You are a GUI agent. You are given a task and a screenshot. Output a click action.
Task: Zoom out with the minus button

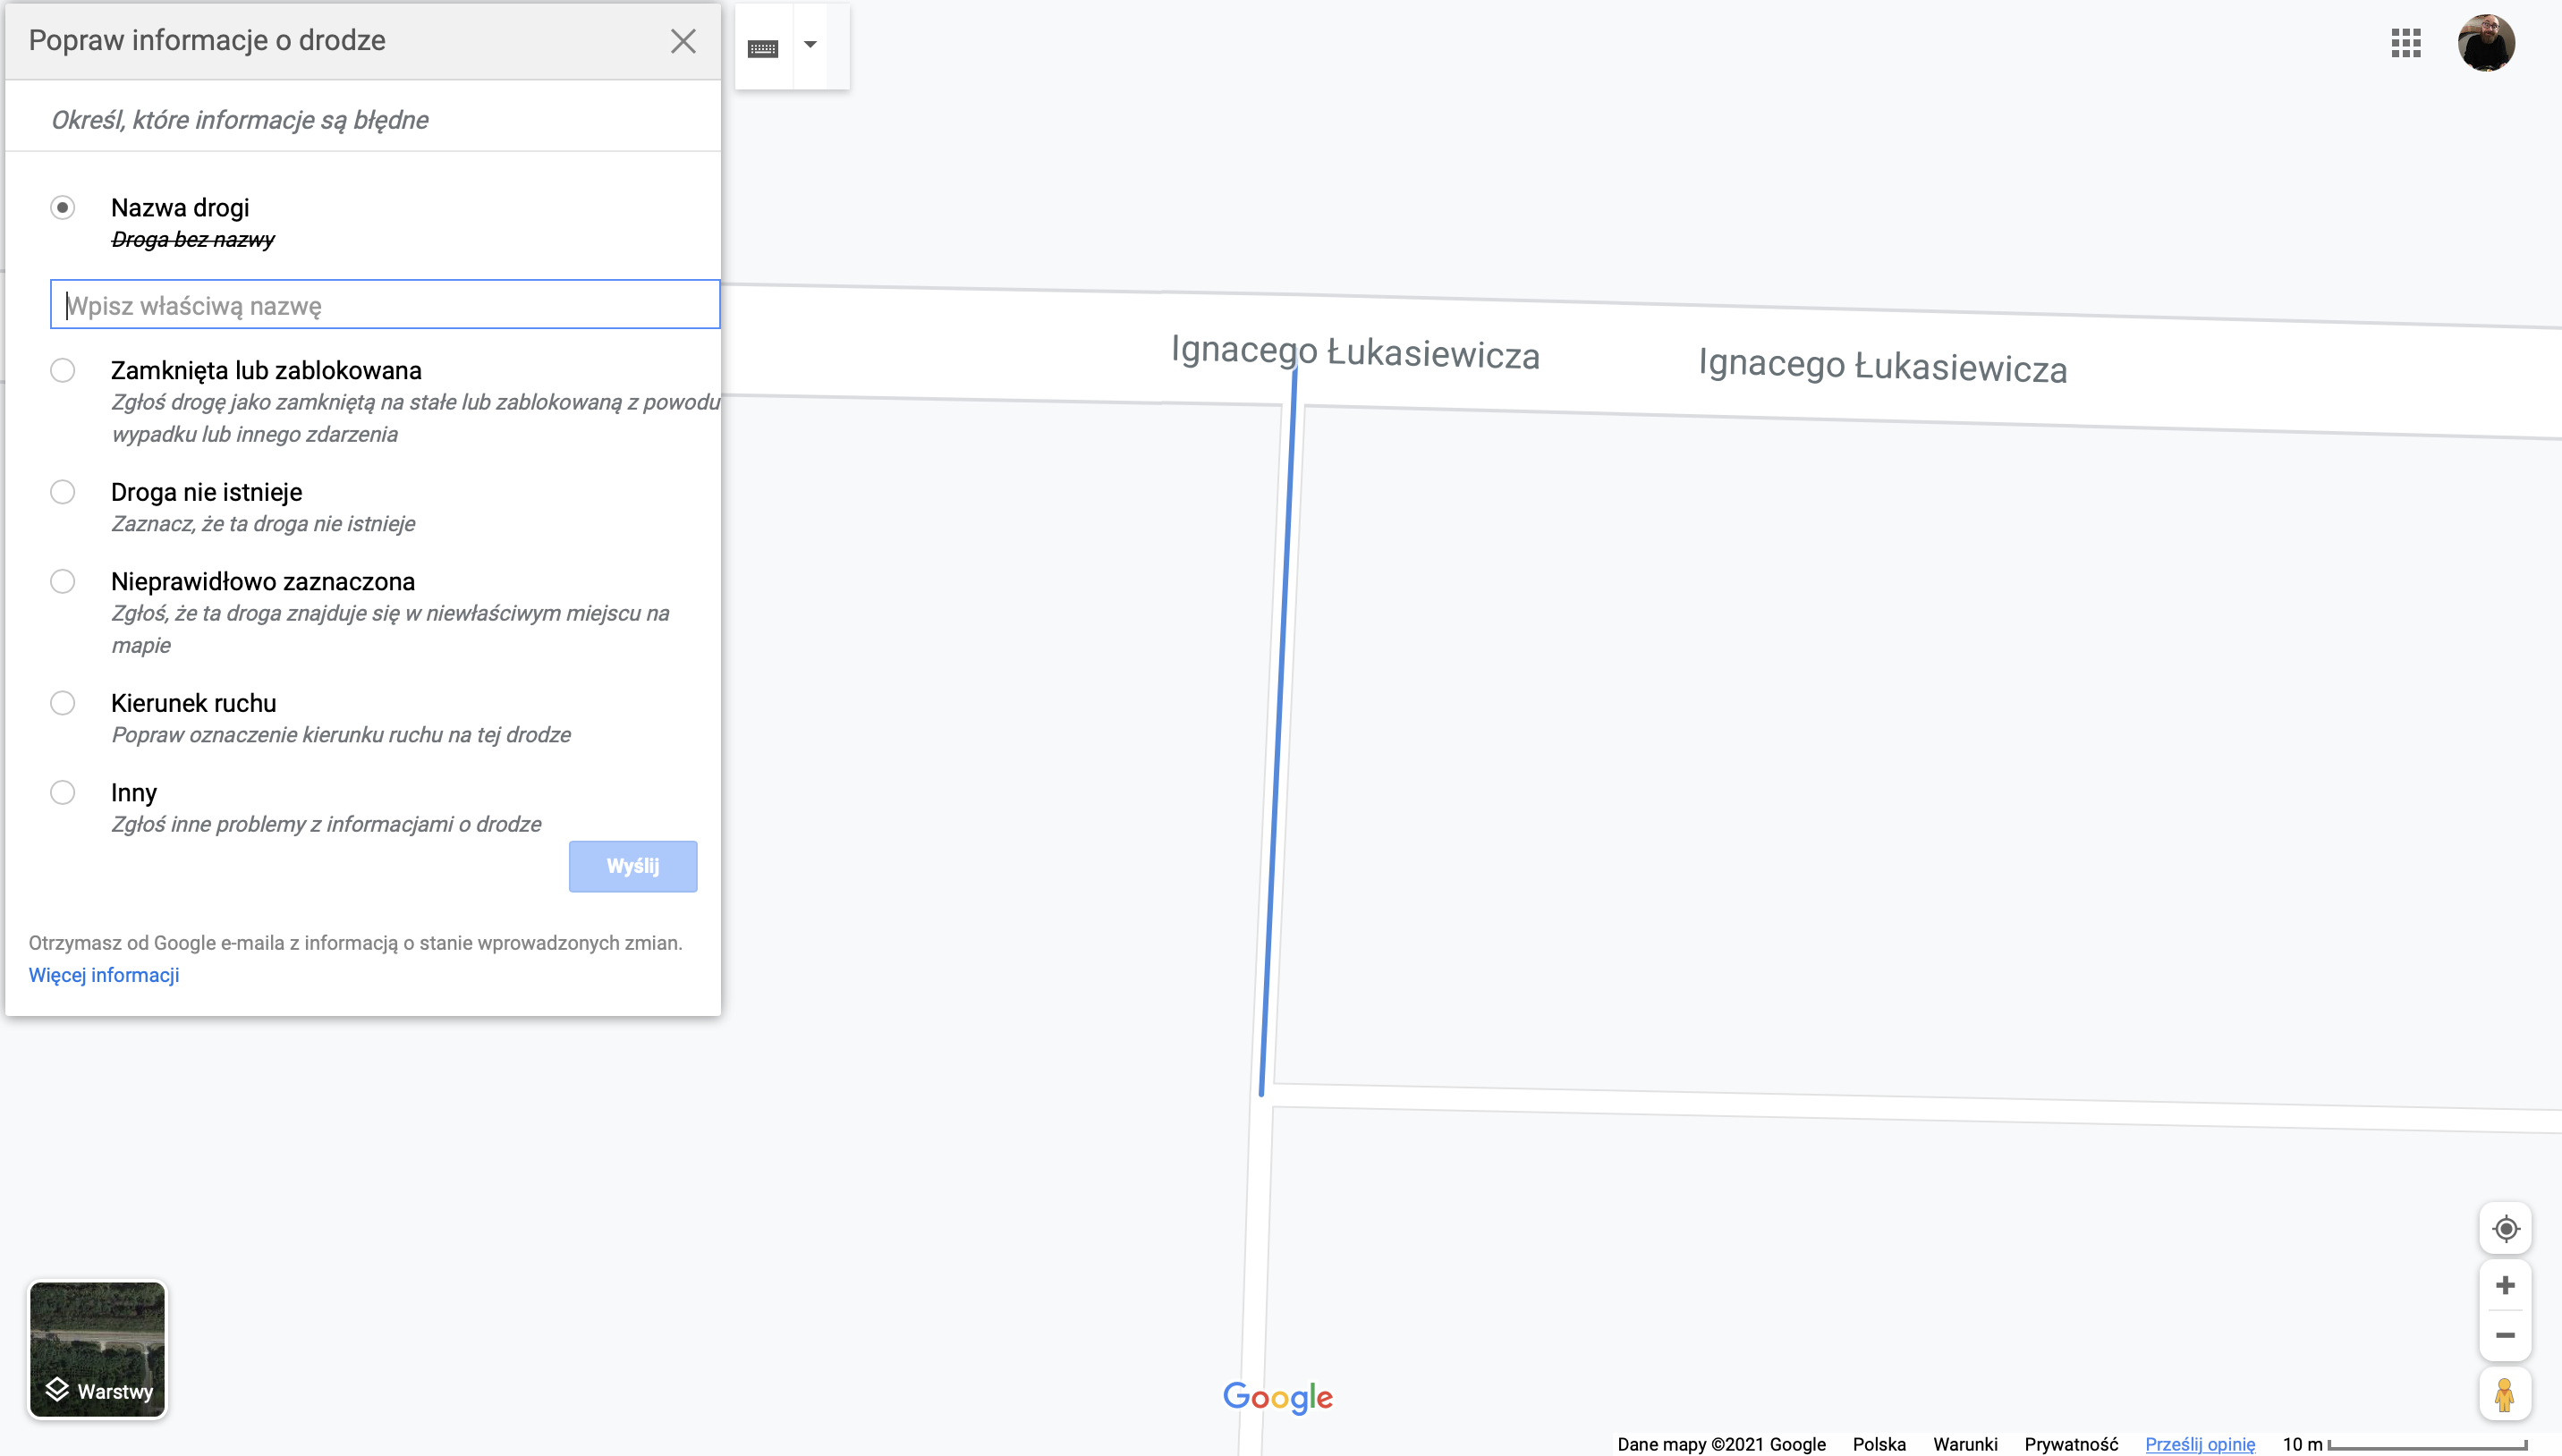(2504, 1335)
